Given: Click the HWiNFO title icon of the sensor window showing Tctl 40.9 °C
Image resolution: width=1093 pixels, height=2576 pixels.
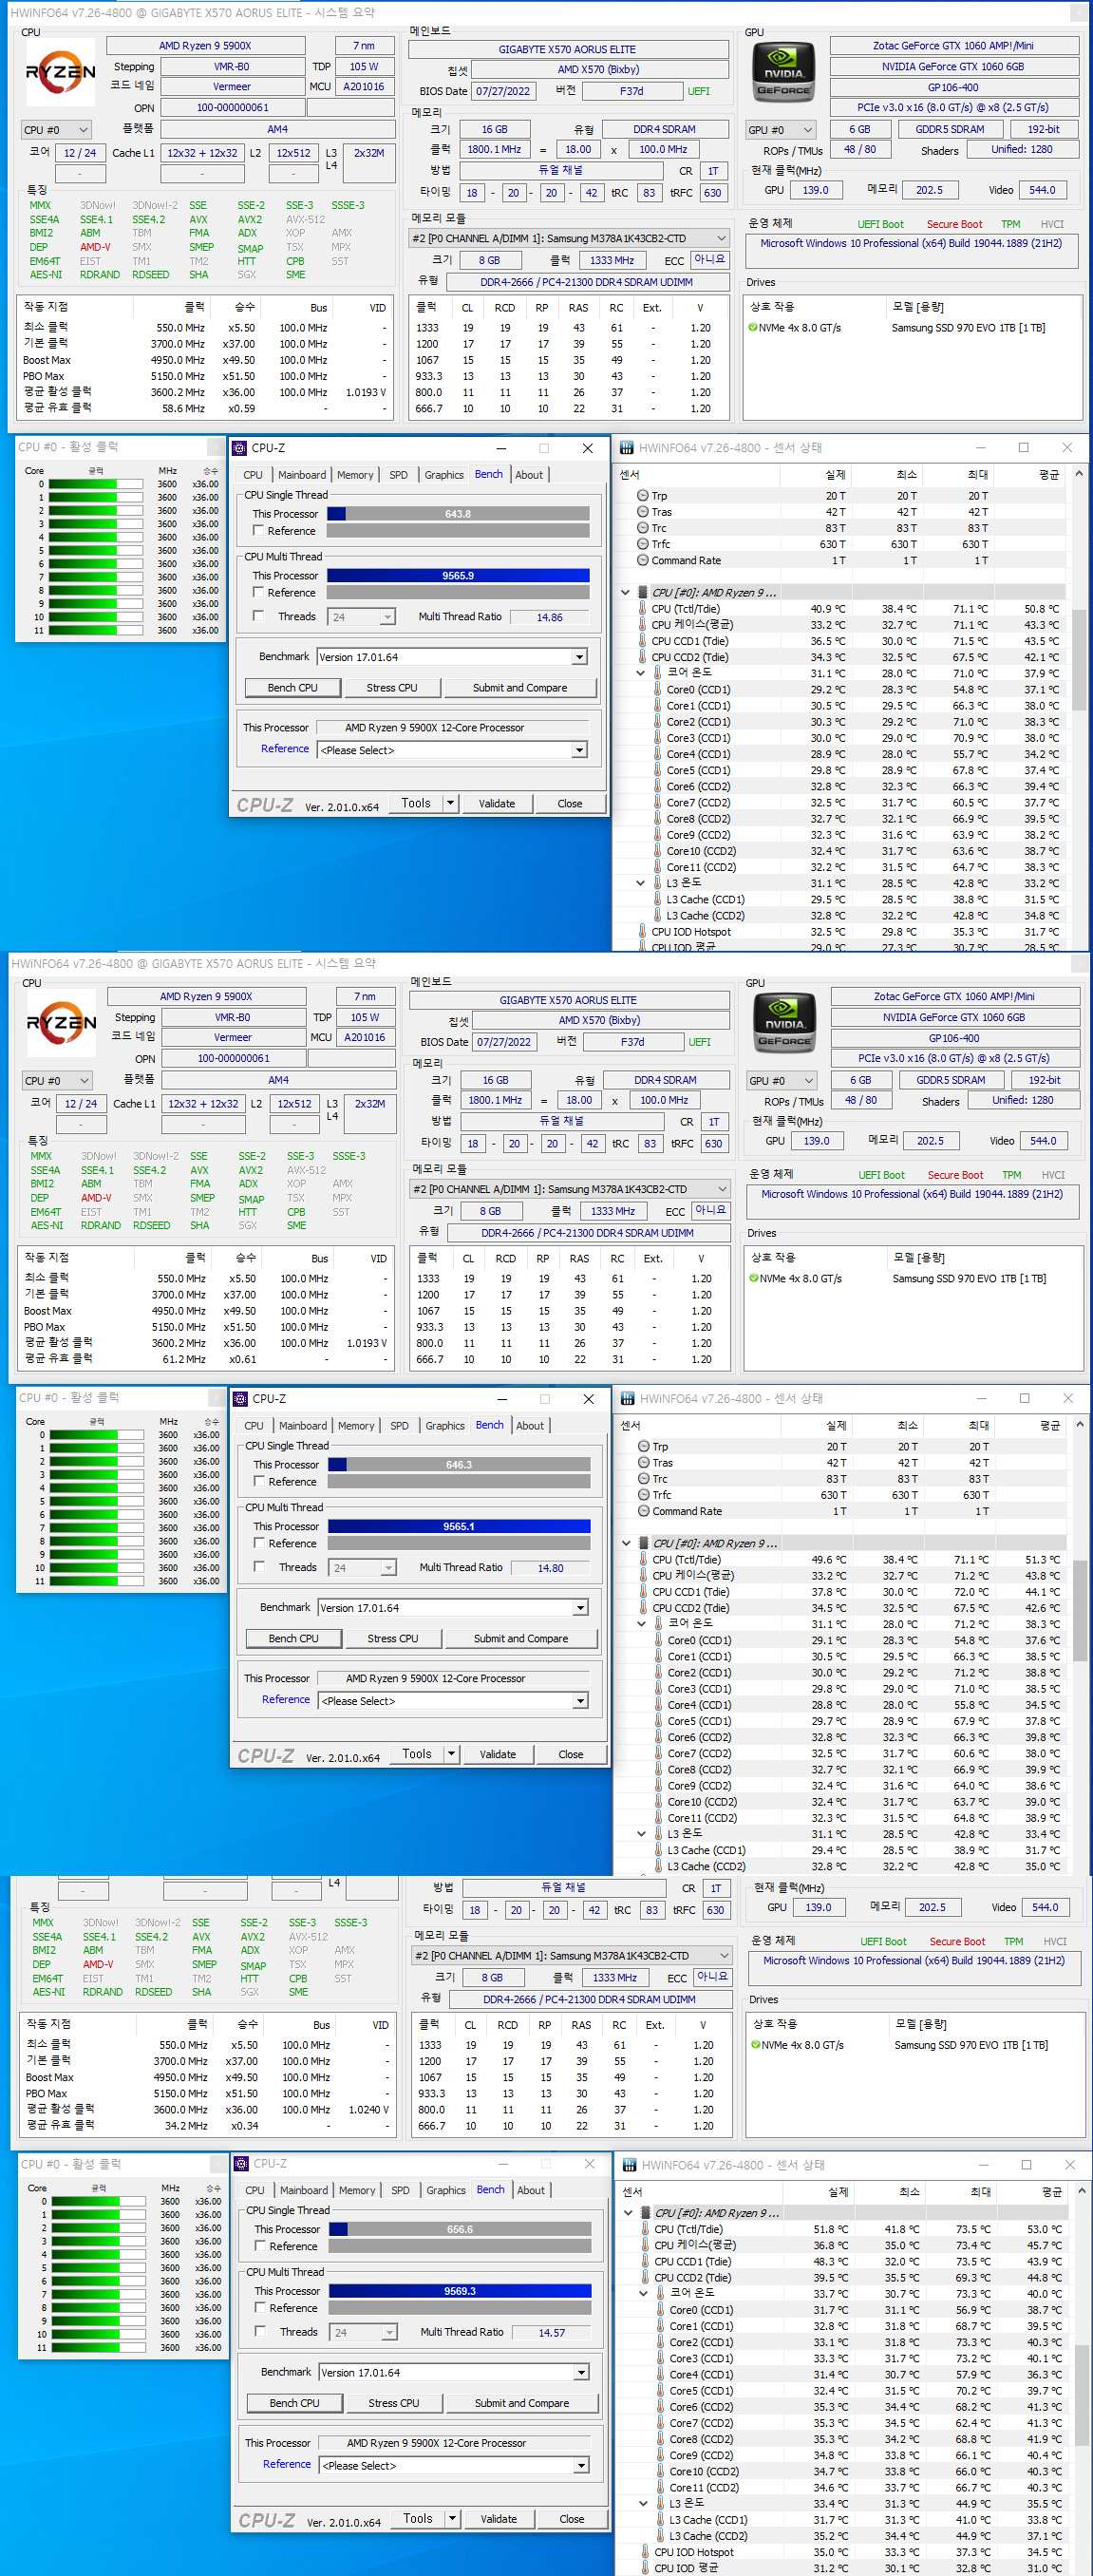Looking at the screenshot, I should (x=627, y=448).
